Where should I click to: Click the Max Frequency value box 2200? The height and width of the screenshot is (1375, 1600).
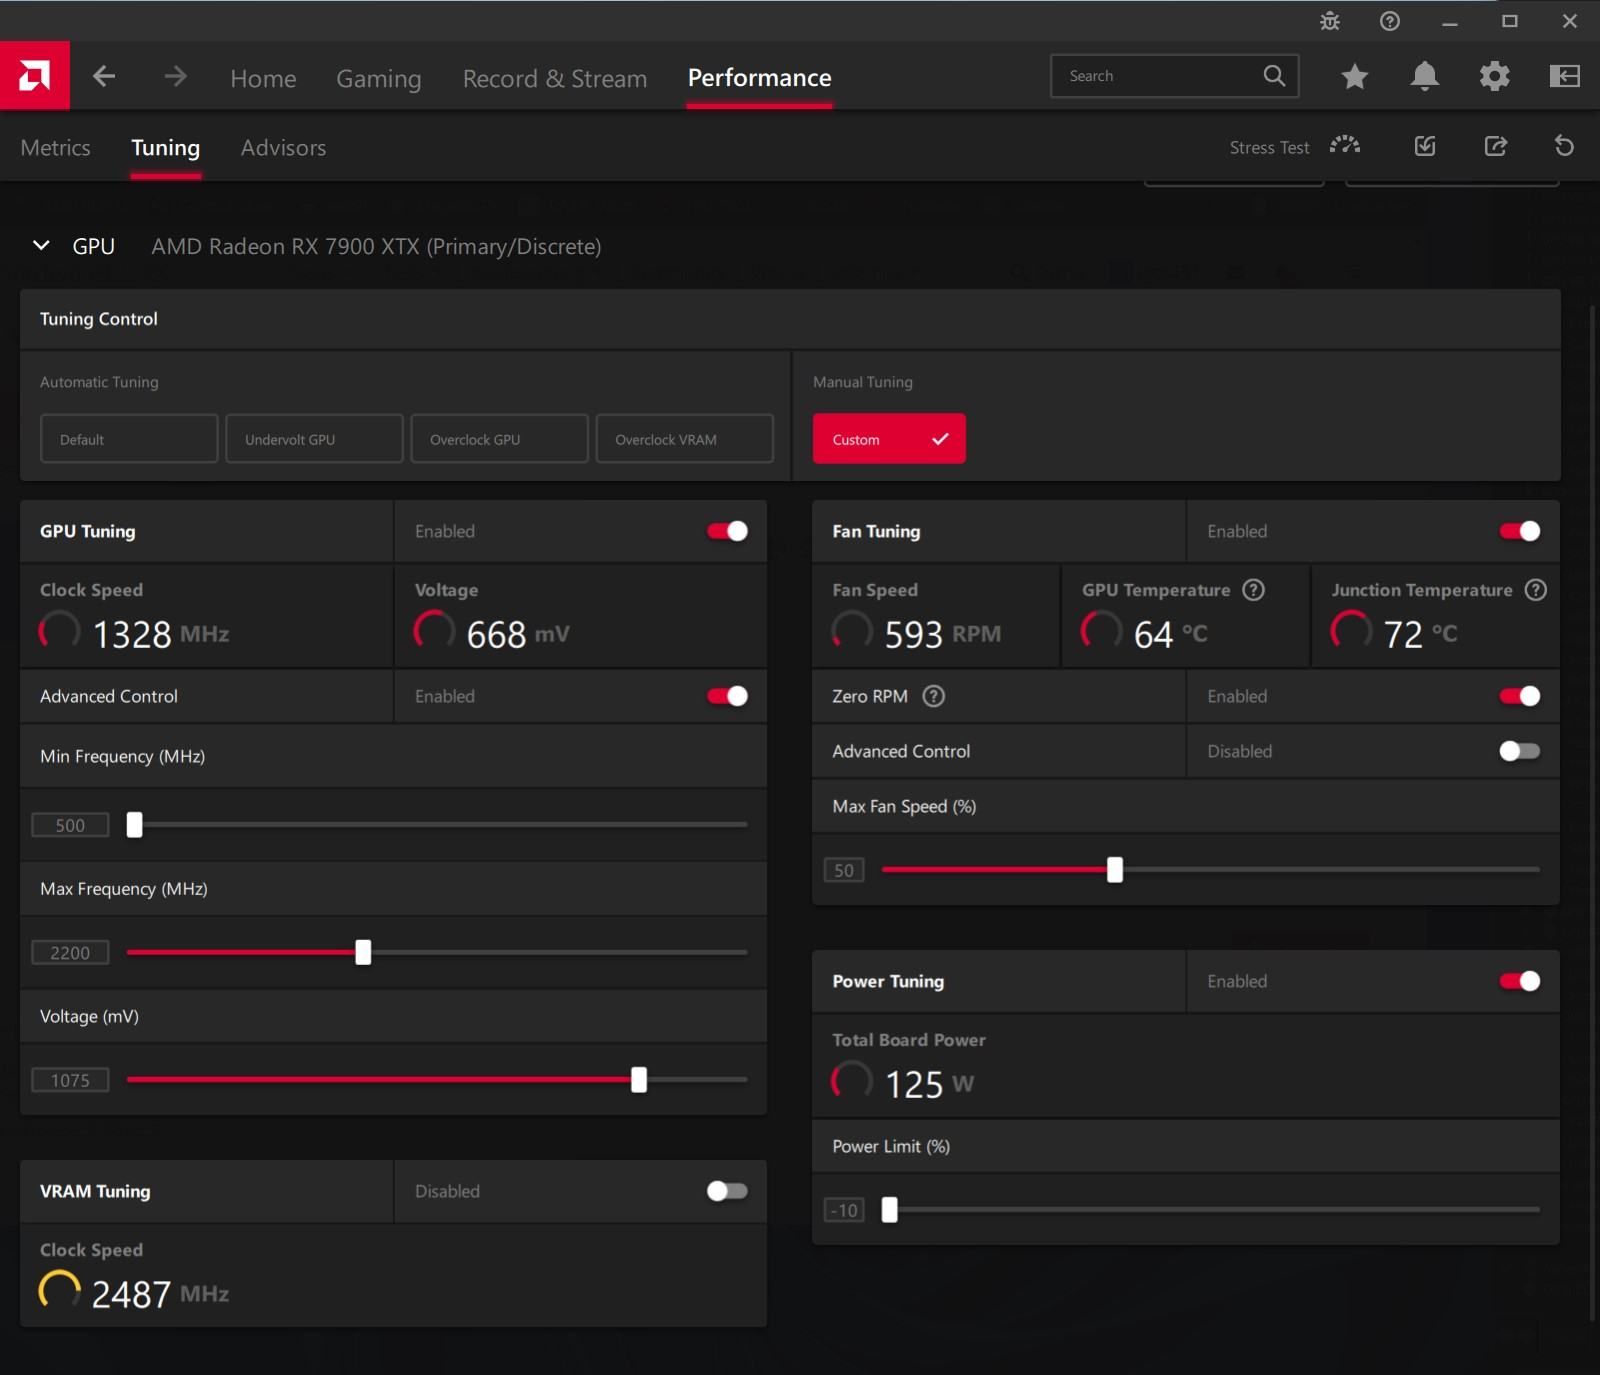70,953
